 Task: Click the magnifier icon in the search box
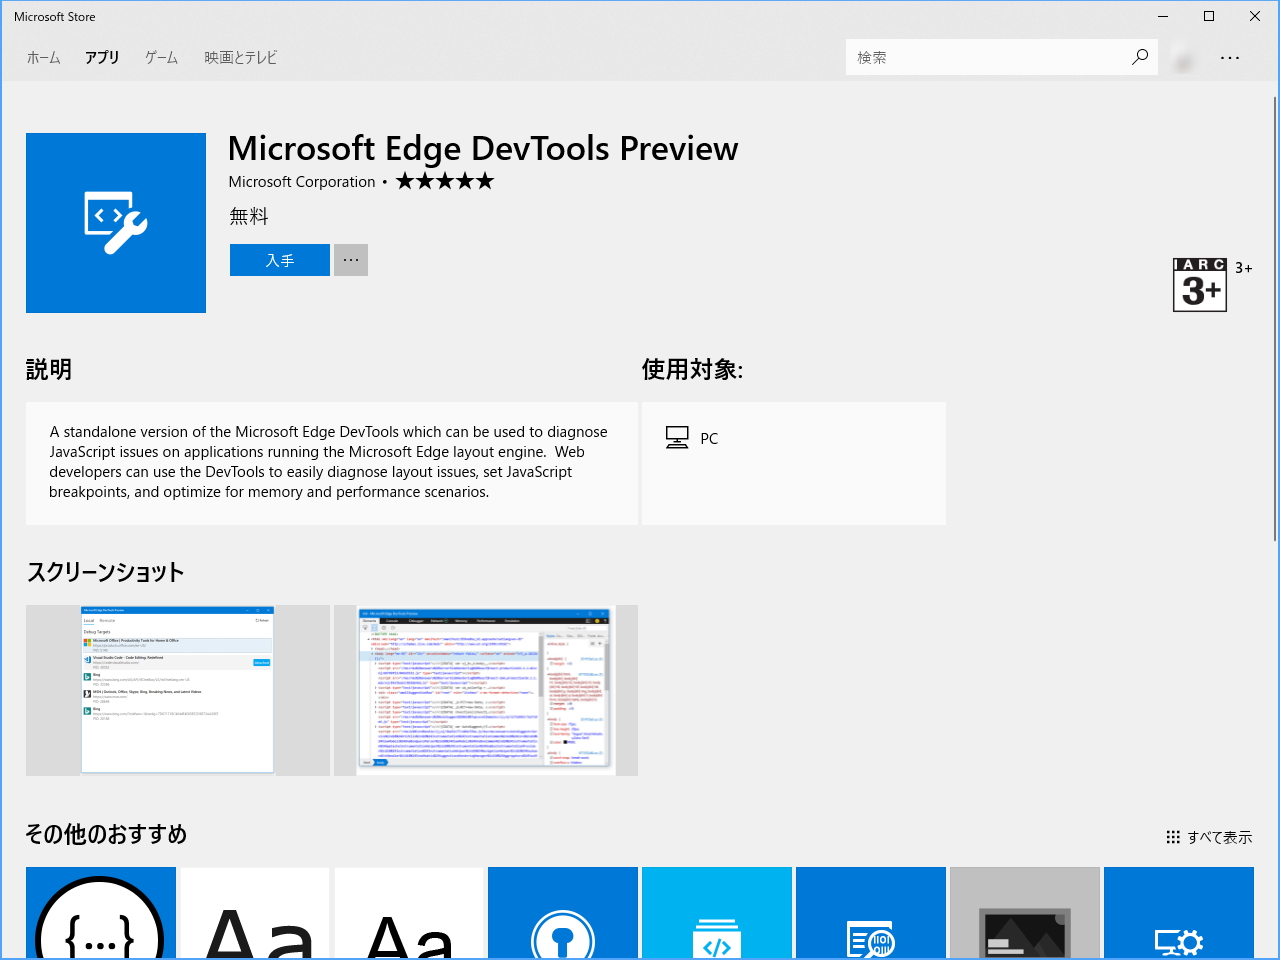tap(1139, 57)
